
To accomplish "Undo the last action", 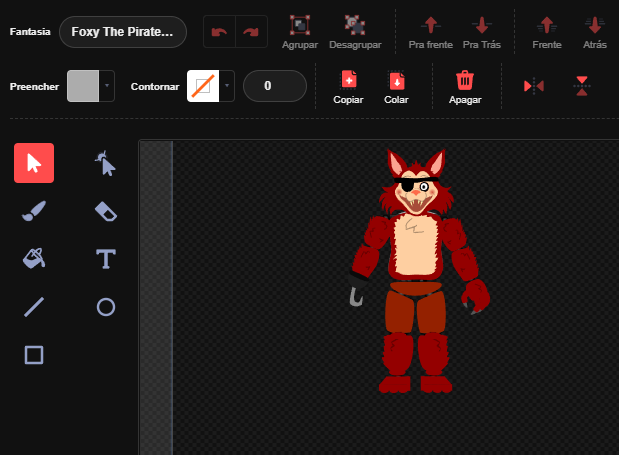I will click(219, 32).
